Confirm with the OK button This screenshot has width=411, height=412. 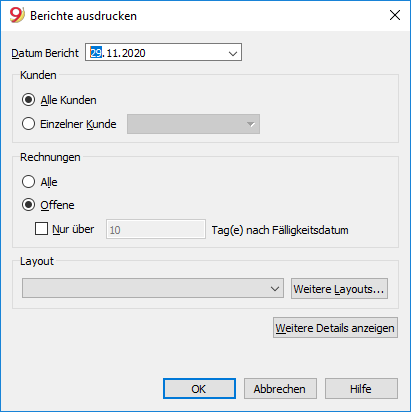pos(199,389)
